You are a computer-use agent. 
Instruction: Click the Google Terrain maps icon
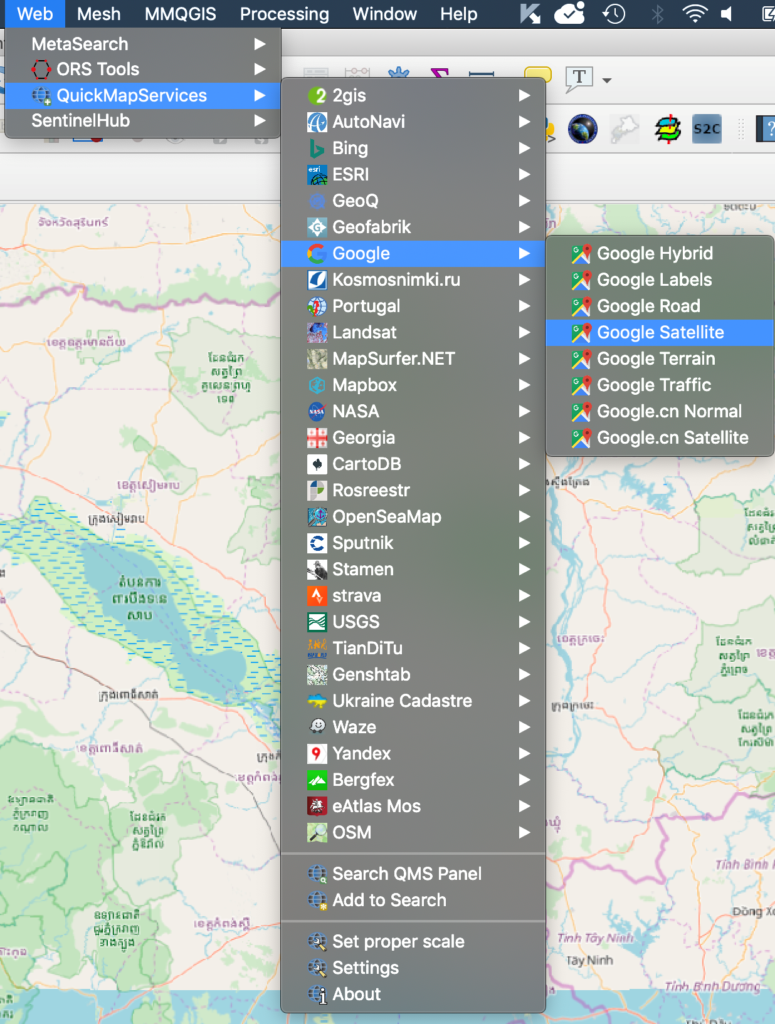coord(581,359)
